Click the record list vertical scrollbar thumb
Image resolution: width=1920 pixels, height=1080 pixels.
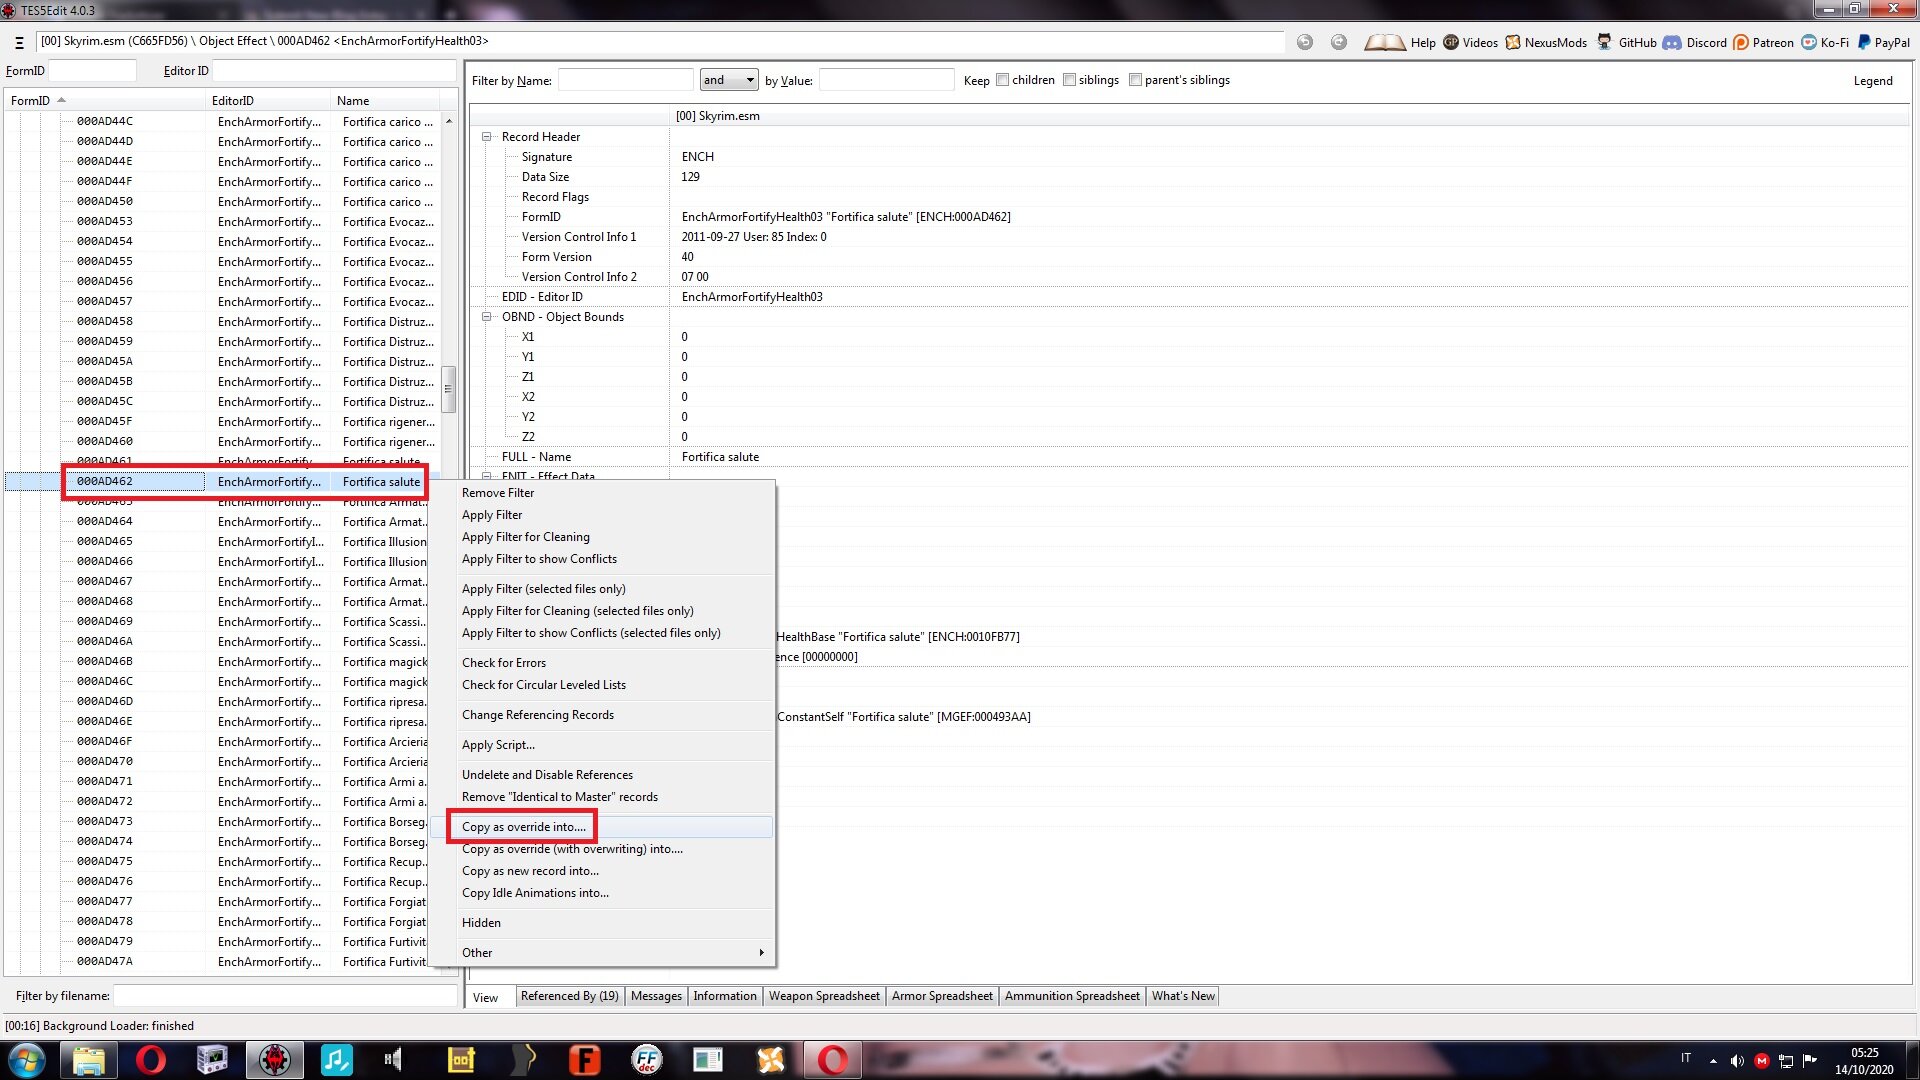[448, 389]
